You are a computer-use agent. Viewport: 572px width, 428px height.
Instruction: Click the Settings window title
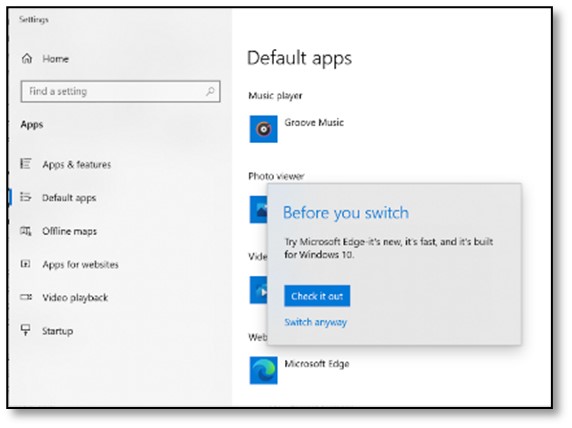pos(34,19)
